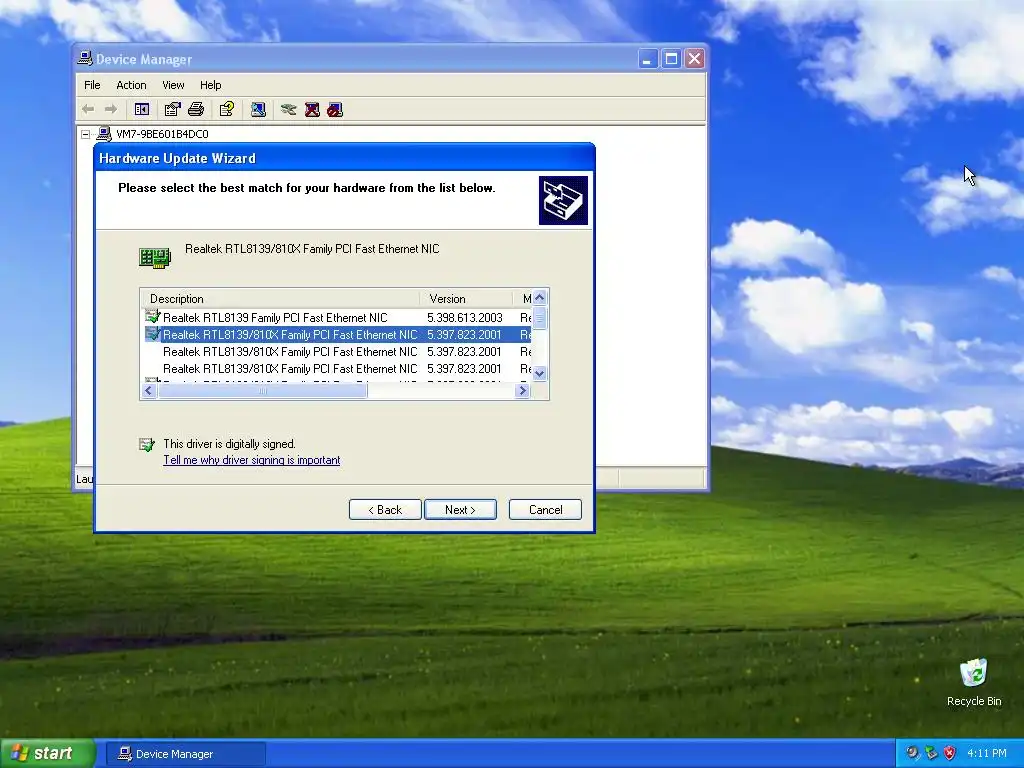The image size is (1024, 768).
Task: Select the VM7-9BE601B4DC0 computer node
Action: tap(162, 134)
